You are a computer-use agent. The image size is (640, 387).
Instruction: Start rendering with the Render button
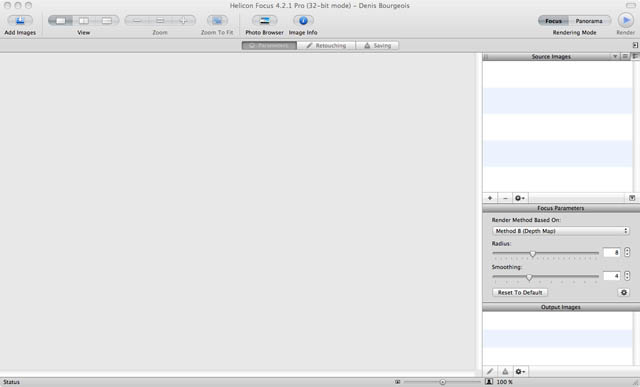(626, 20)
